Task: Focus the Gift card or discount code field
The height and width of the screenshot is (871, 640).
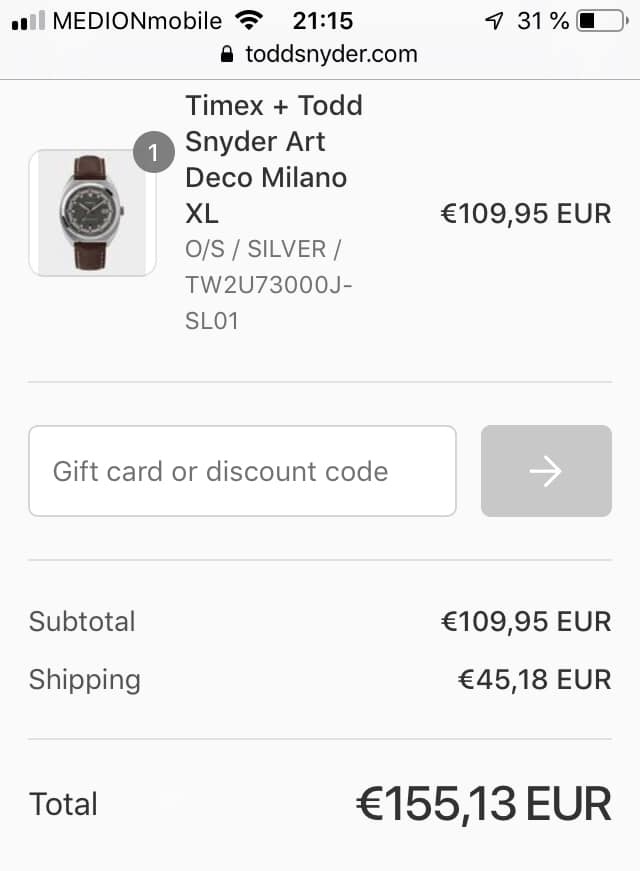Action: point(242,471)
